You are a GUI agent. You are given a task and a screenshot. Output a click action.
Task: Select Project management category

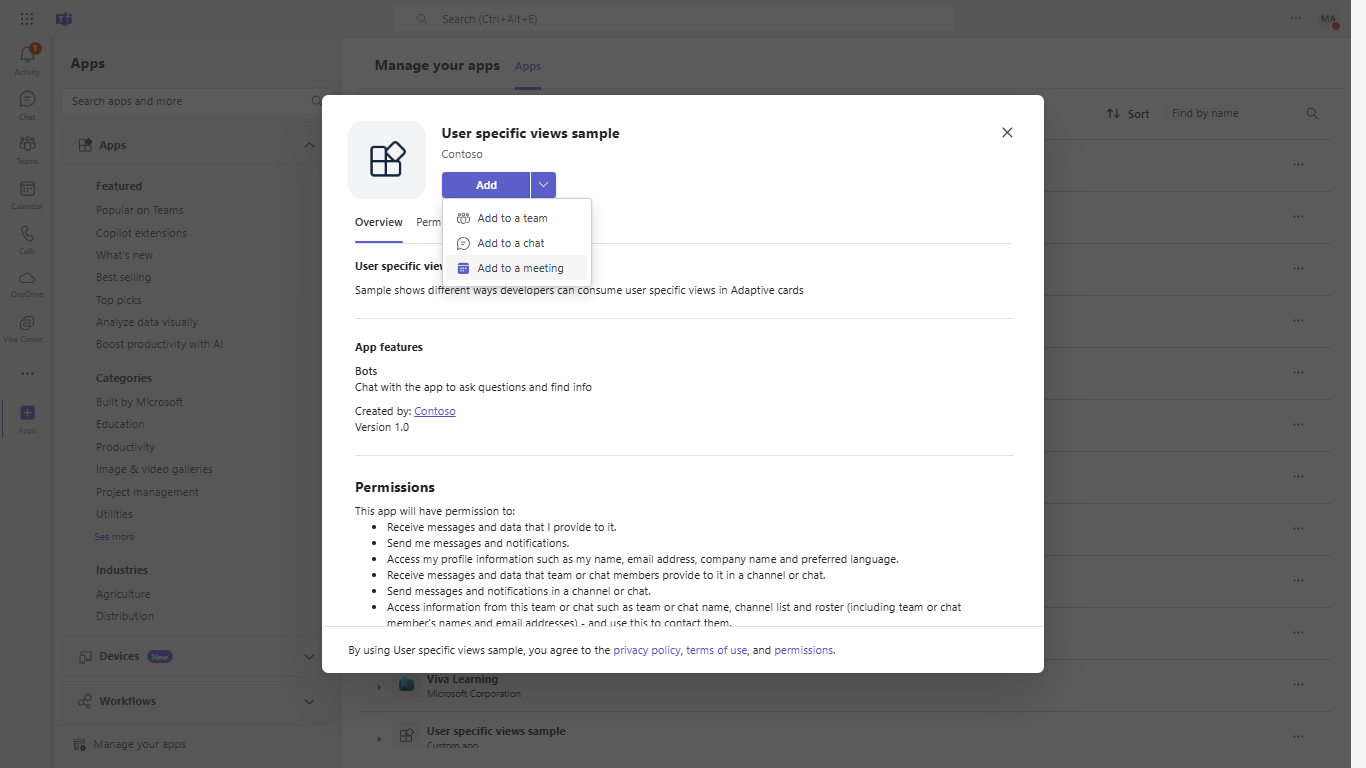[x=147, y=492]
